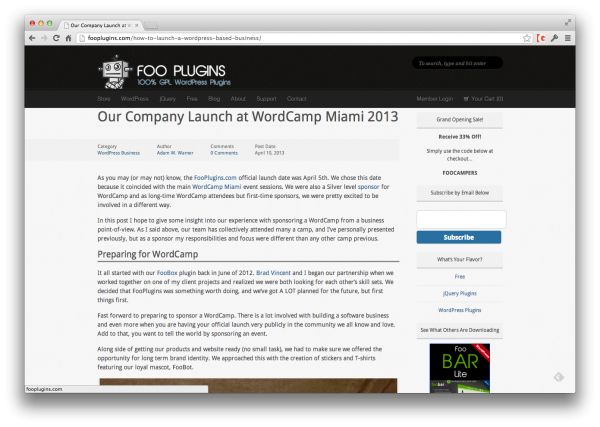Screen dimensions: 600x427
Task: Click the article title heading
Action: click(x=248, y=117)
